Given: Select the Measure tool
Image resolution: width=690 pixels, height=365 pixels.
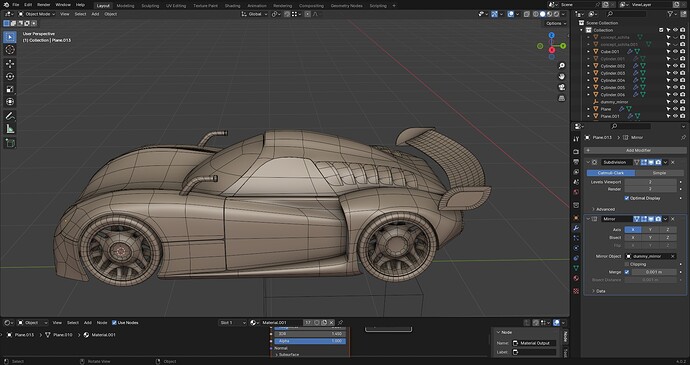Looking at the screenshot, I should (x=10, y=129).
